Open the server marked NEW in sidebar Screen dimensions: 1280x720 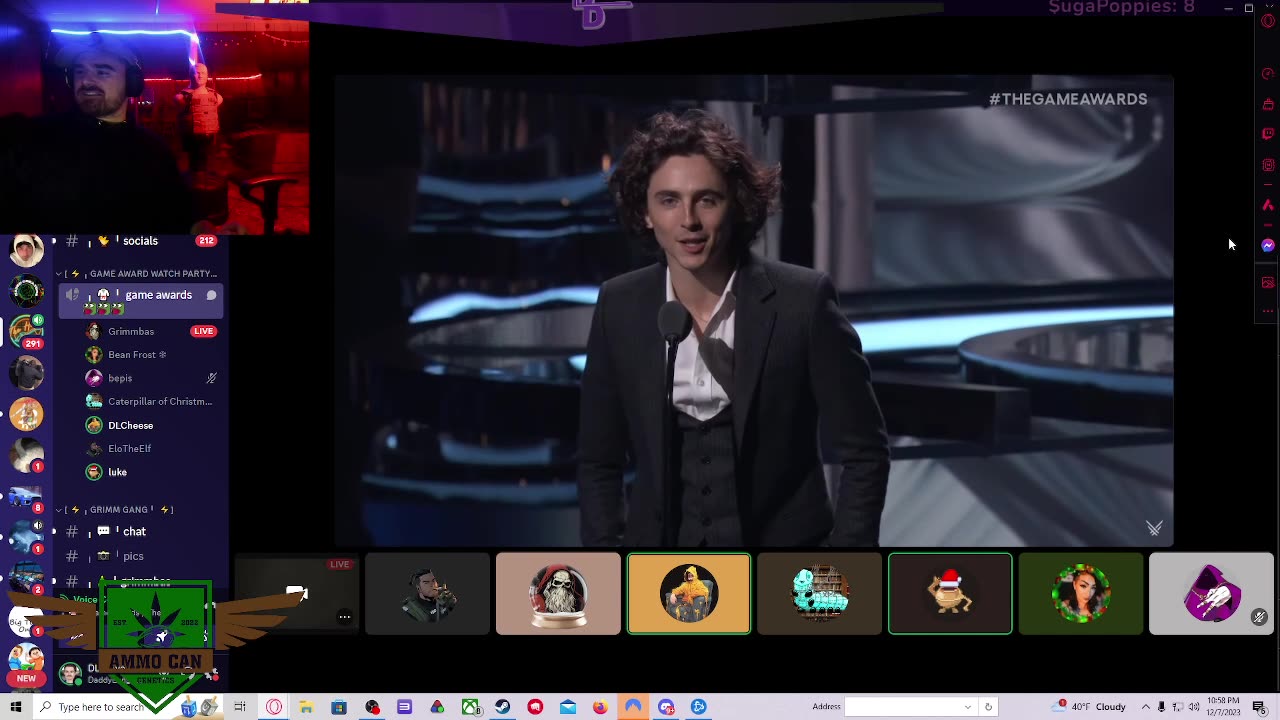point(26,664)
